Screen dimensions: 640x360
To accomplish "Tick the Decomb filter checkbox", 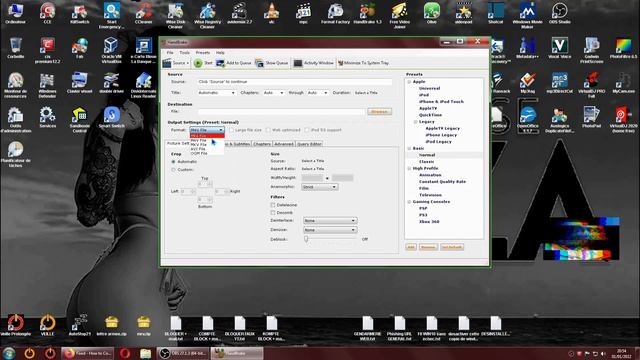I will pos(273,213).
